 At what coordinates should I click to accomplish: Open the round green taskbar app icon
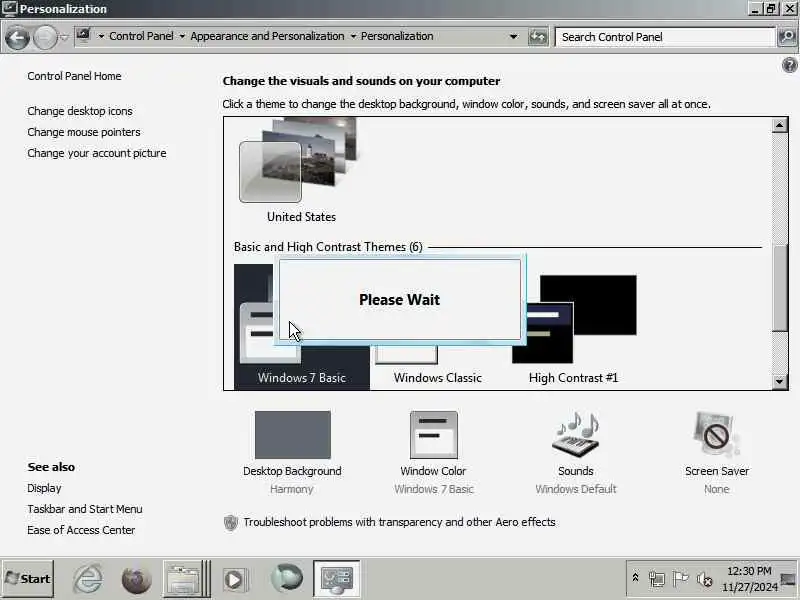tap(287, 579)
